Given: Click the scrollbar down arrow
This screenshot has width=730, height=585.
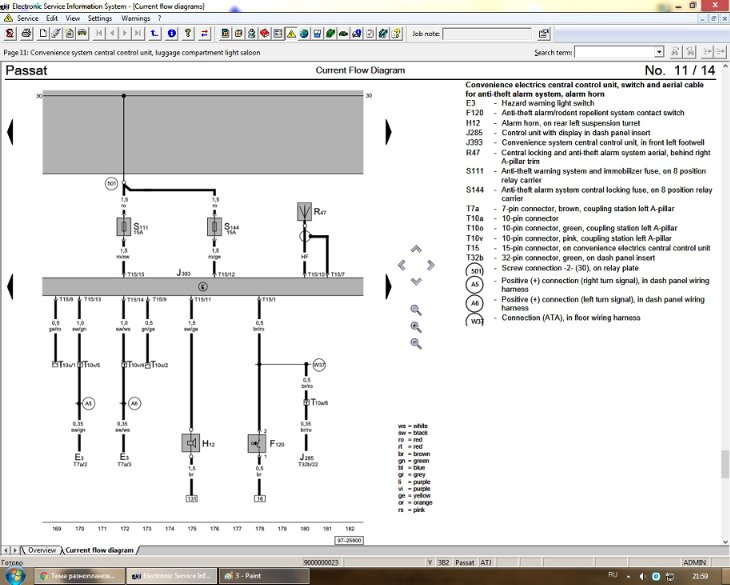Looking at the screenshot, I should [725, 542].
